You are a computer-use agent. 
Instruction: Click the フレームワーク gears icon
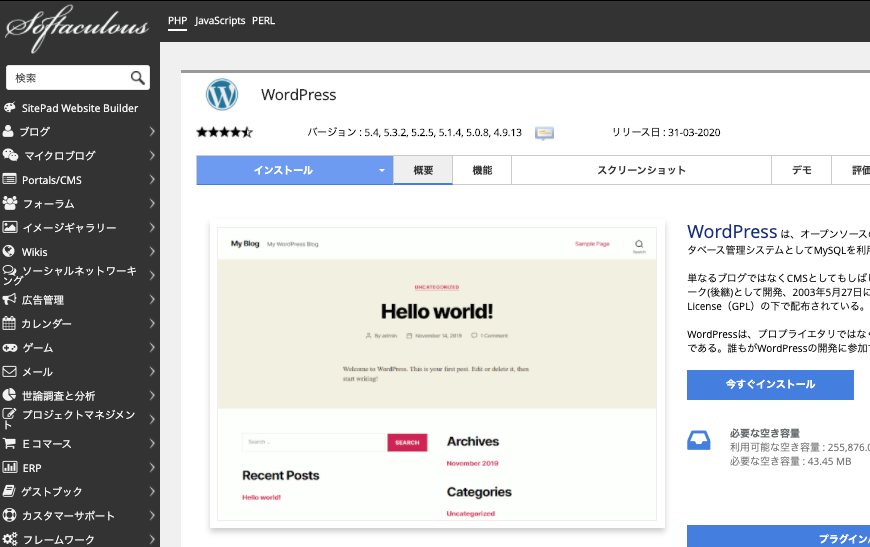(x=10, y=539)
